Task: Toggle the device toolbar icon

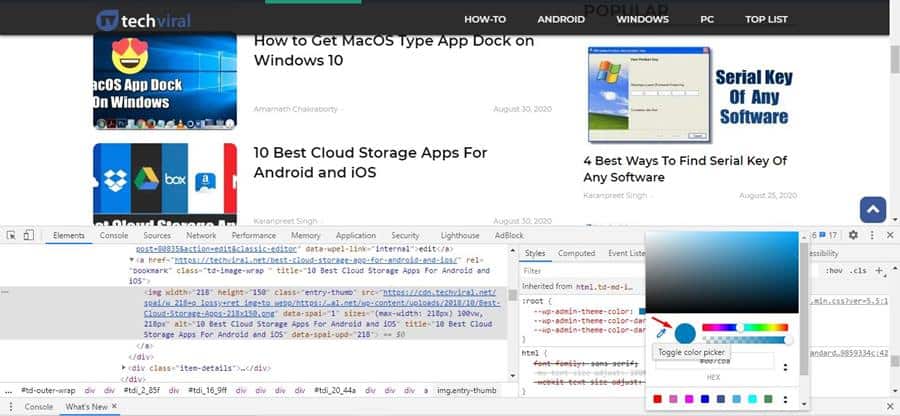Action: [x=29, y=235]
